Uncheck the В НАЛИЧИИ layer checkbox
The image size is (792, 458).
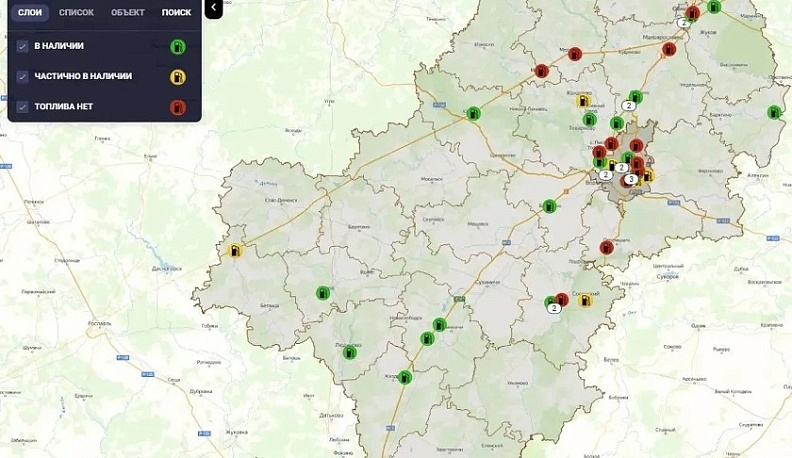click(22, 46)
